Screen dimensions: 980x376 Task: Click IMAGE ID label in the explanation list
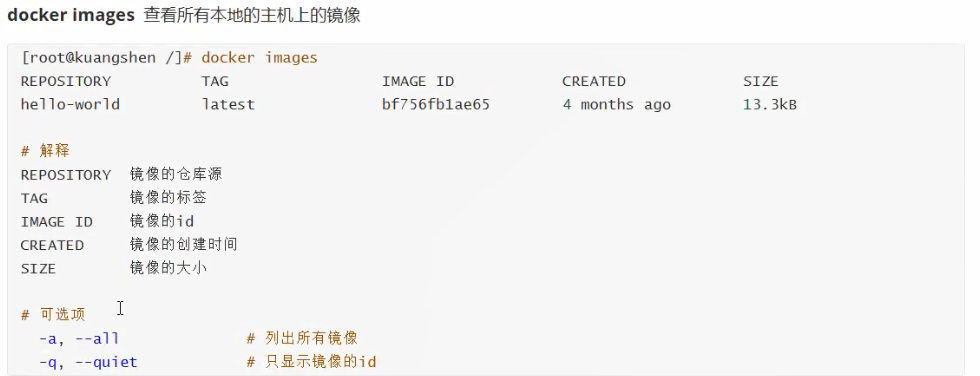coord(56,222)
